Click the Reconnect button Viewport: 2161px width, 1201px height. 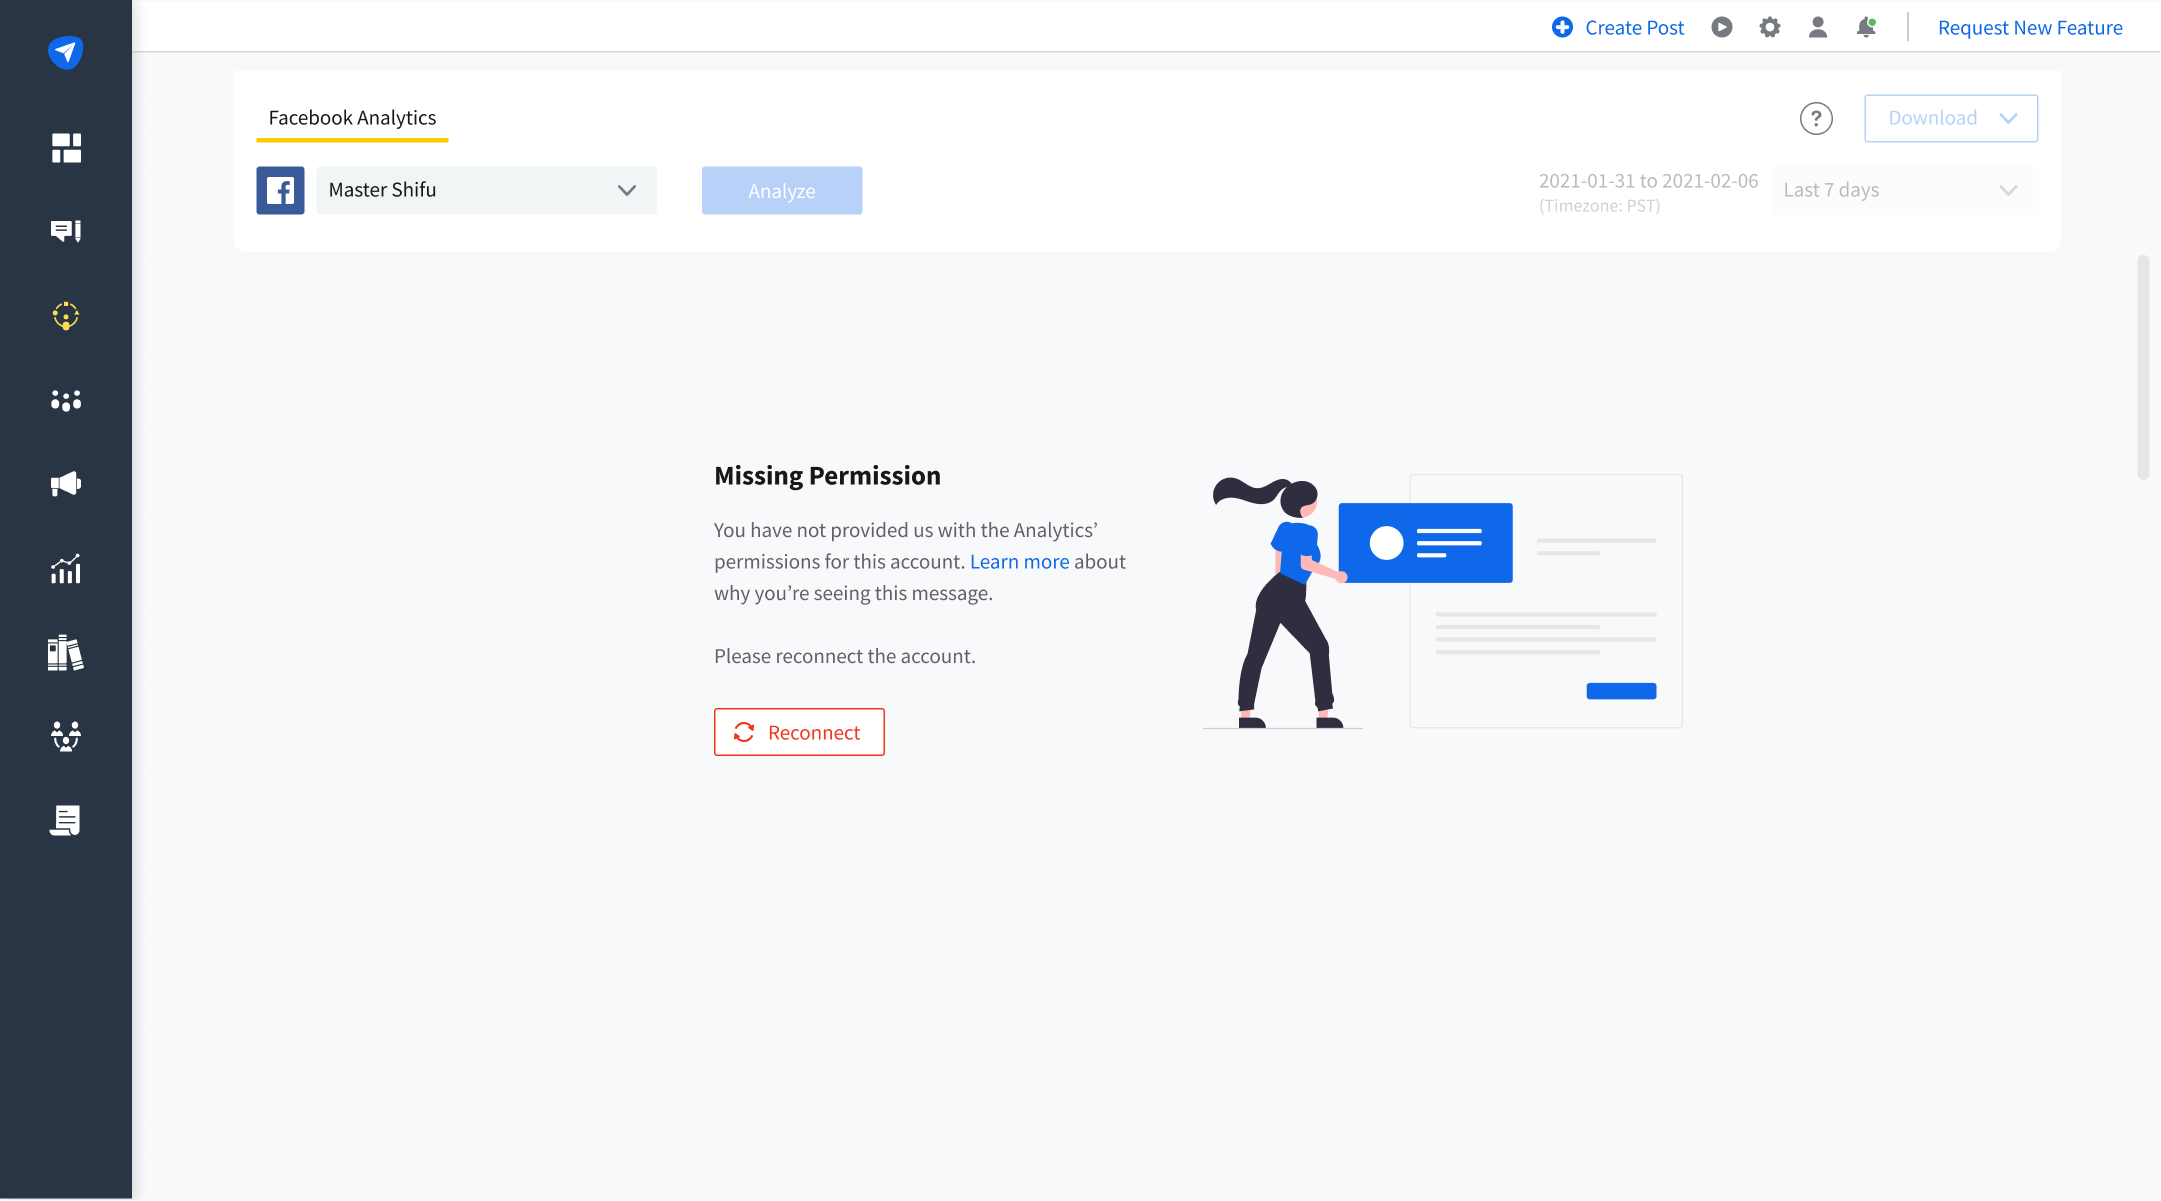click(x=799, y=732)
